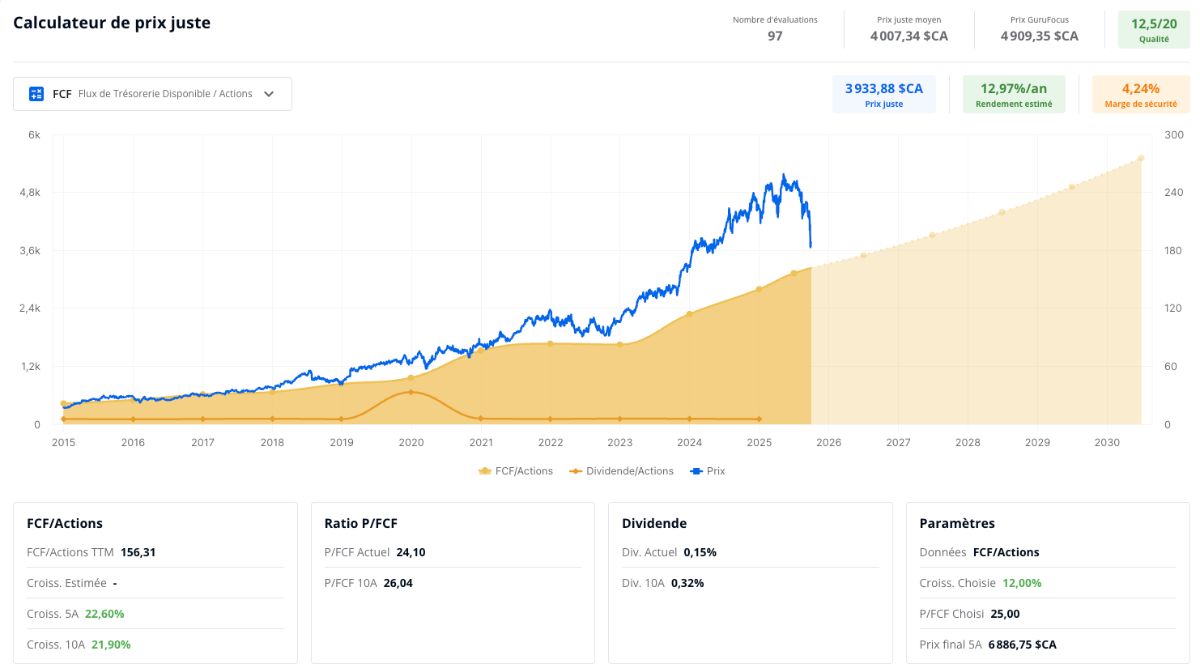Click the Prix juste moyen value
1200x670 pixels.
click(909, 36)
